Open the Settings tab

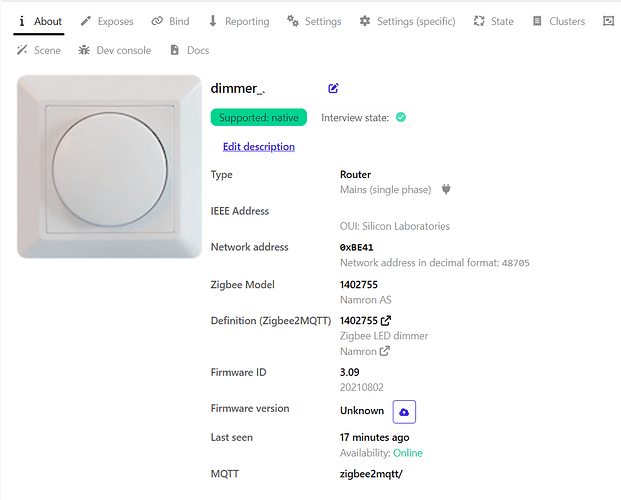314,21
